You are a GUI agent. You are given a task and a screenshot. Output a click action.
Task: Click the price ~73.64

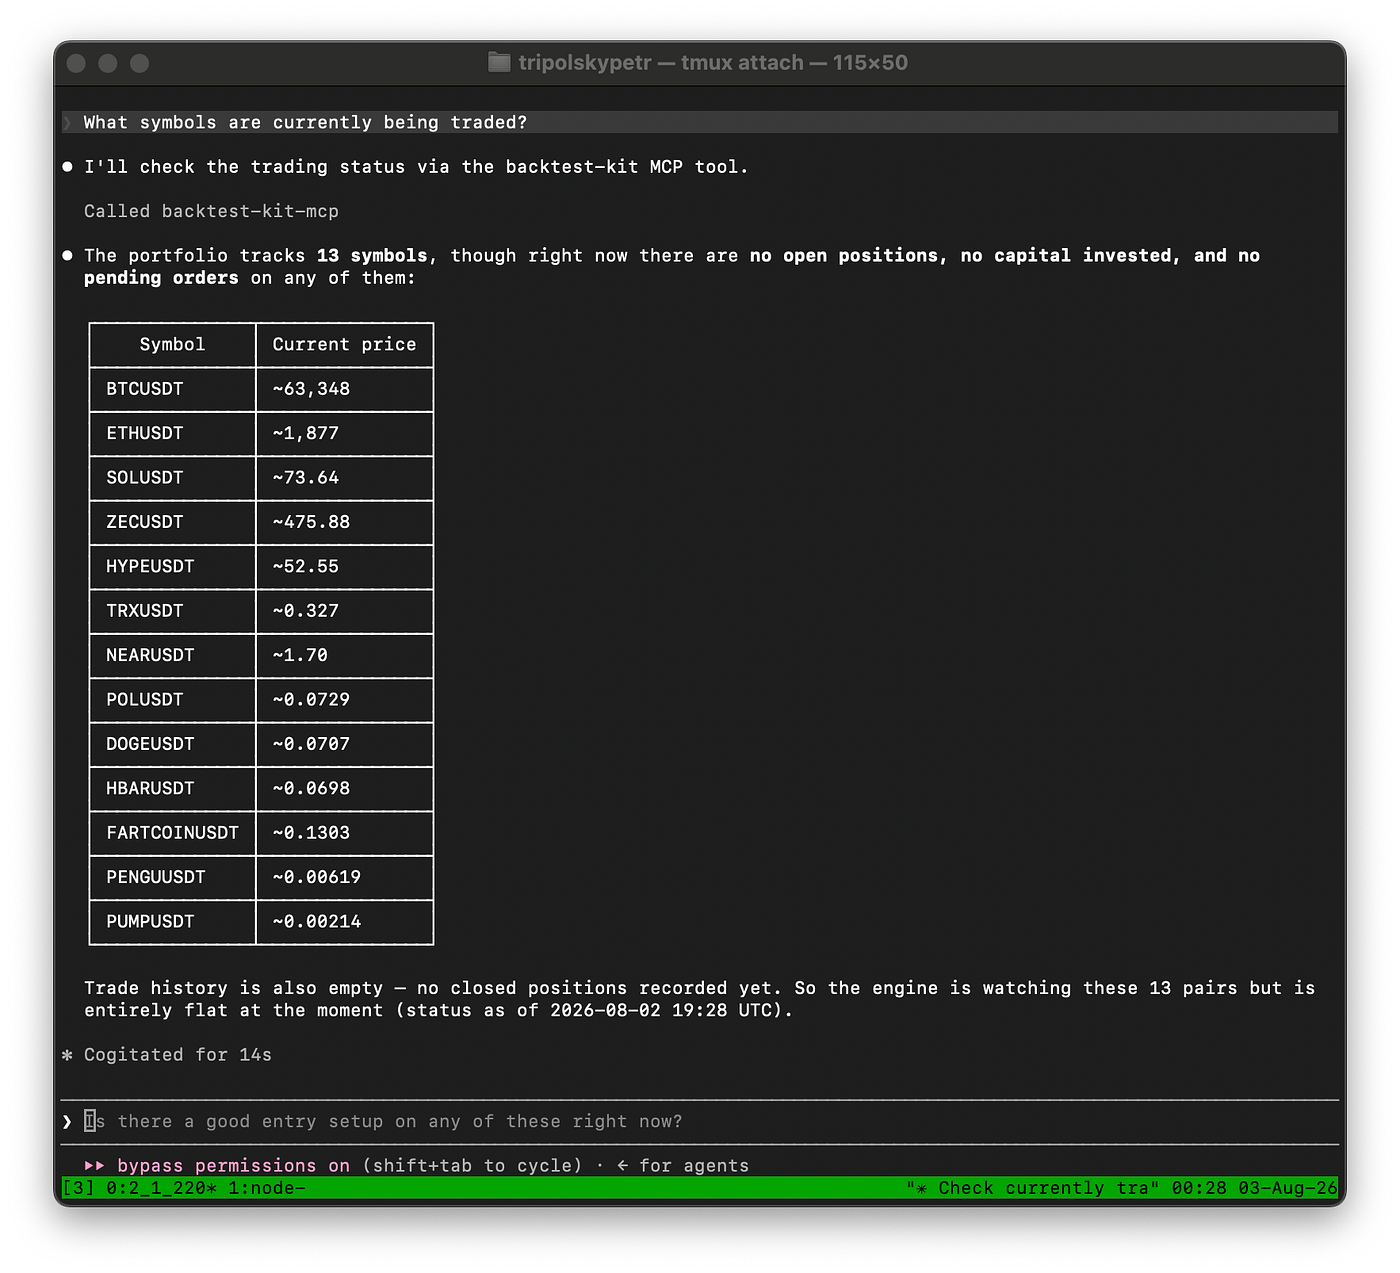click(x=306, y=478)
